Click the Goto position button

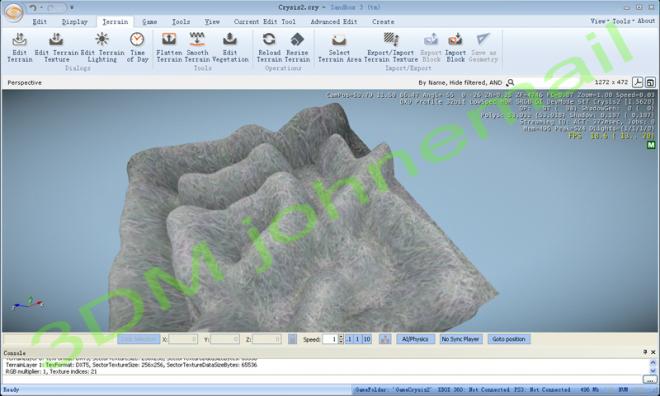[x=509, y=339]
